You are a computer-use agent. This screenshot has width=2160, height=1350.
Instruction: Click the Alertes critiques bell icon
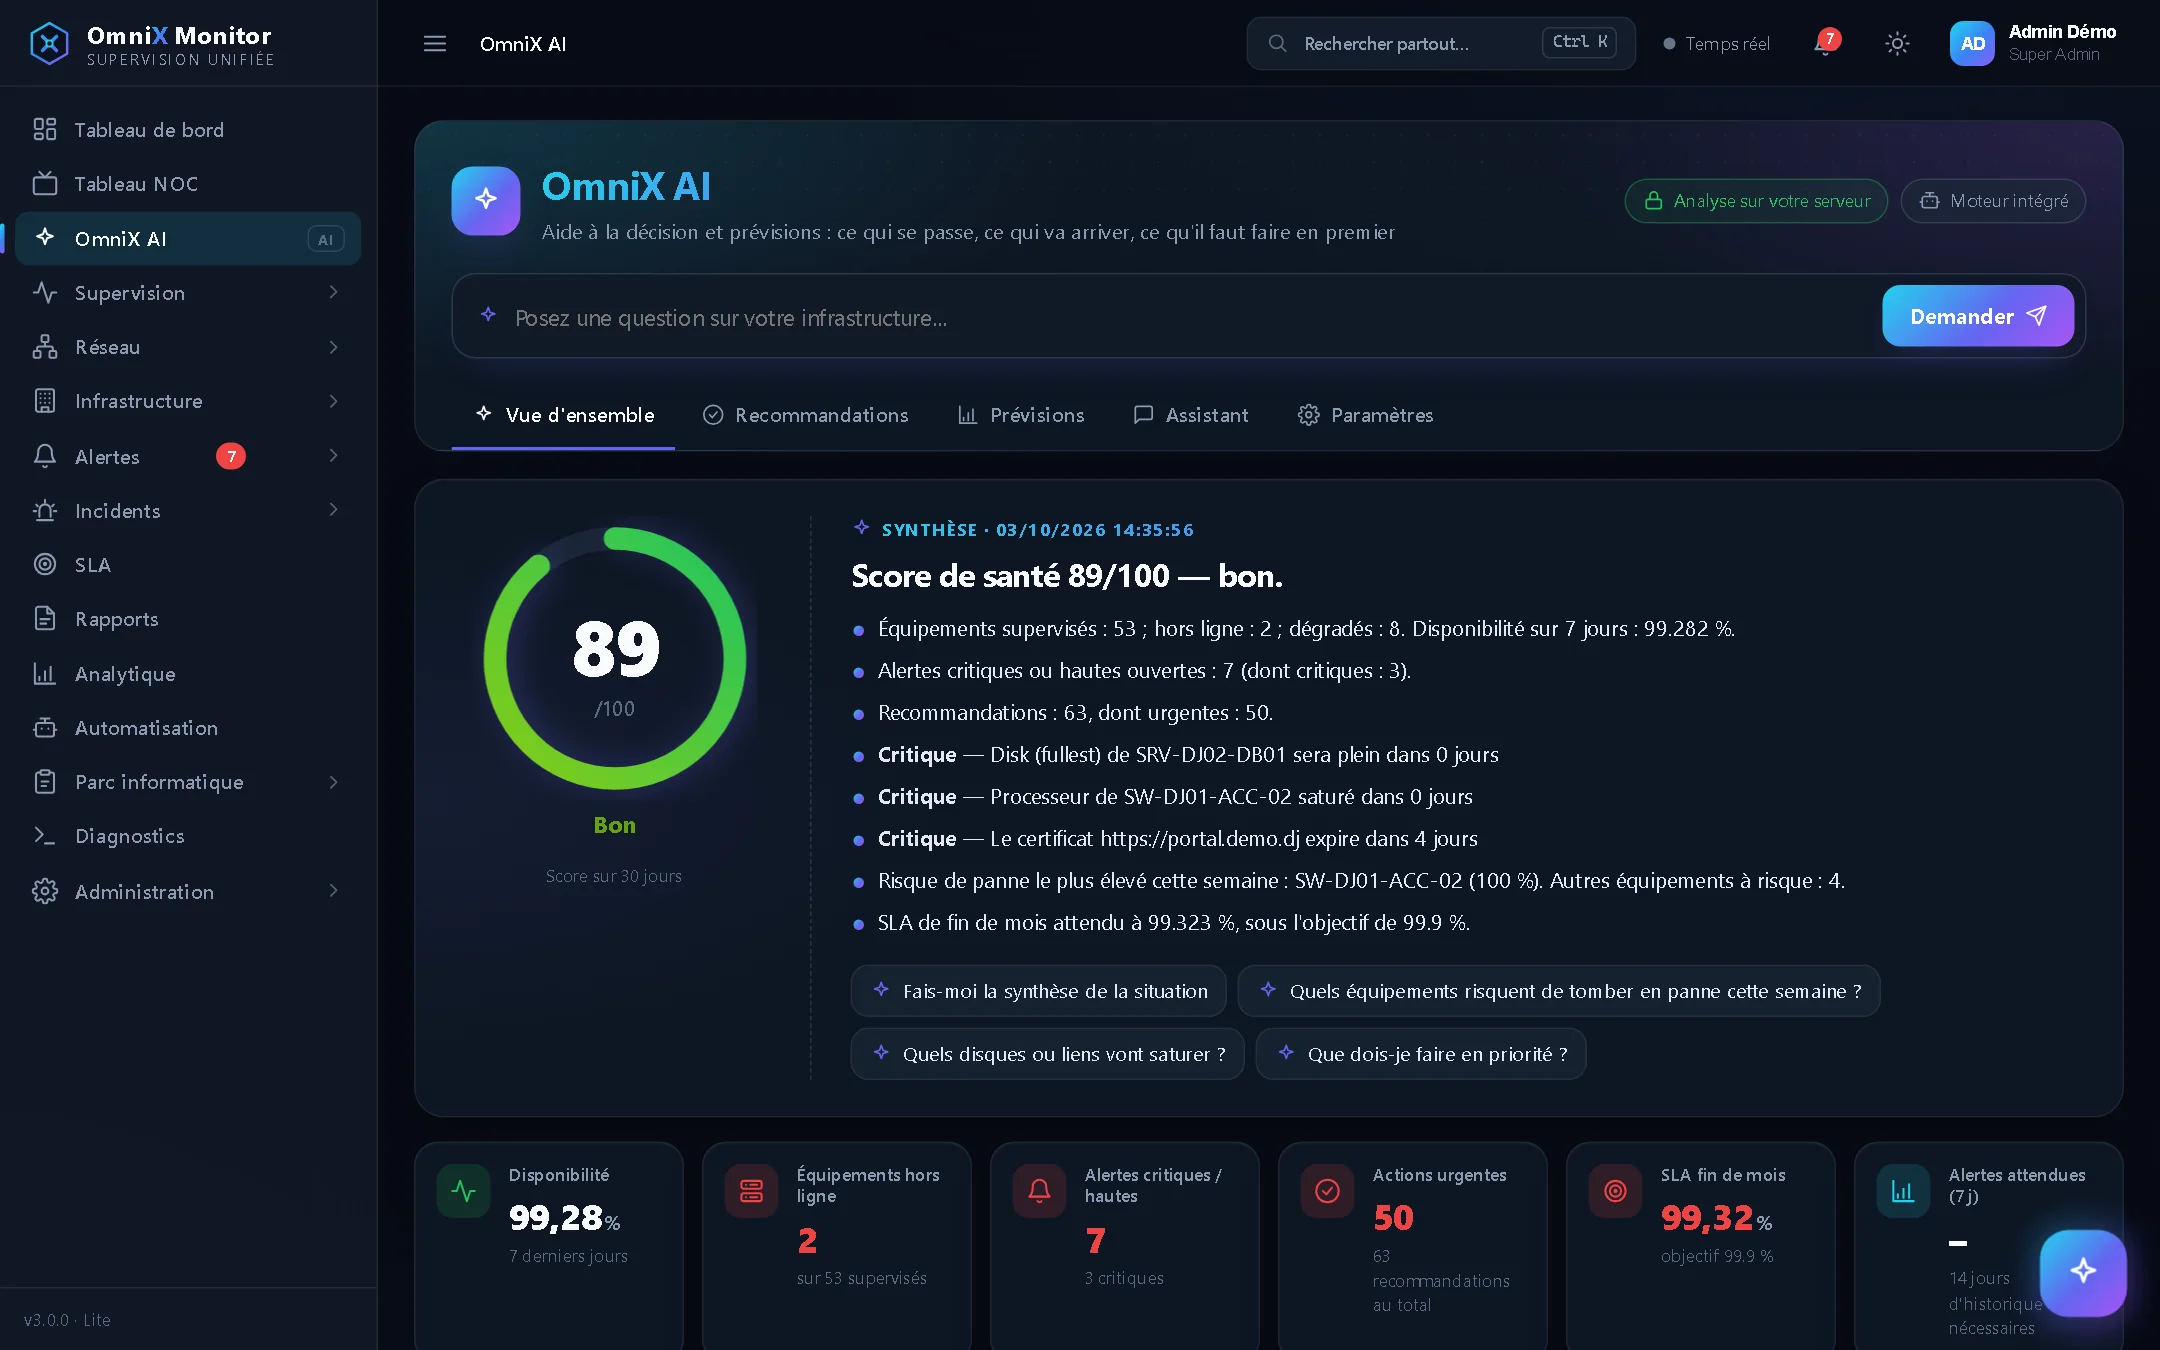coord(1039,1190)
